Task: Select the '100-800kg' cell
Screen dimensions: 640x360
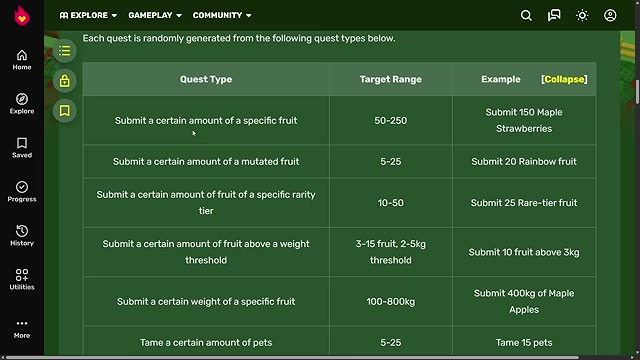Action: pos(391,302)
